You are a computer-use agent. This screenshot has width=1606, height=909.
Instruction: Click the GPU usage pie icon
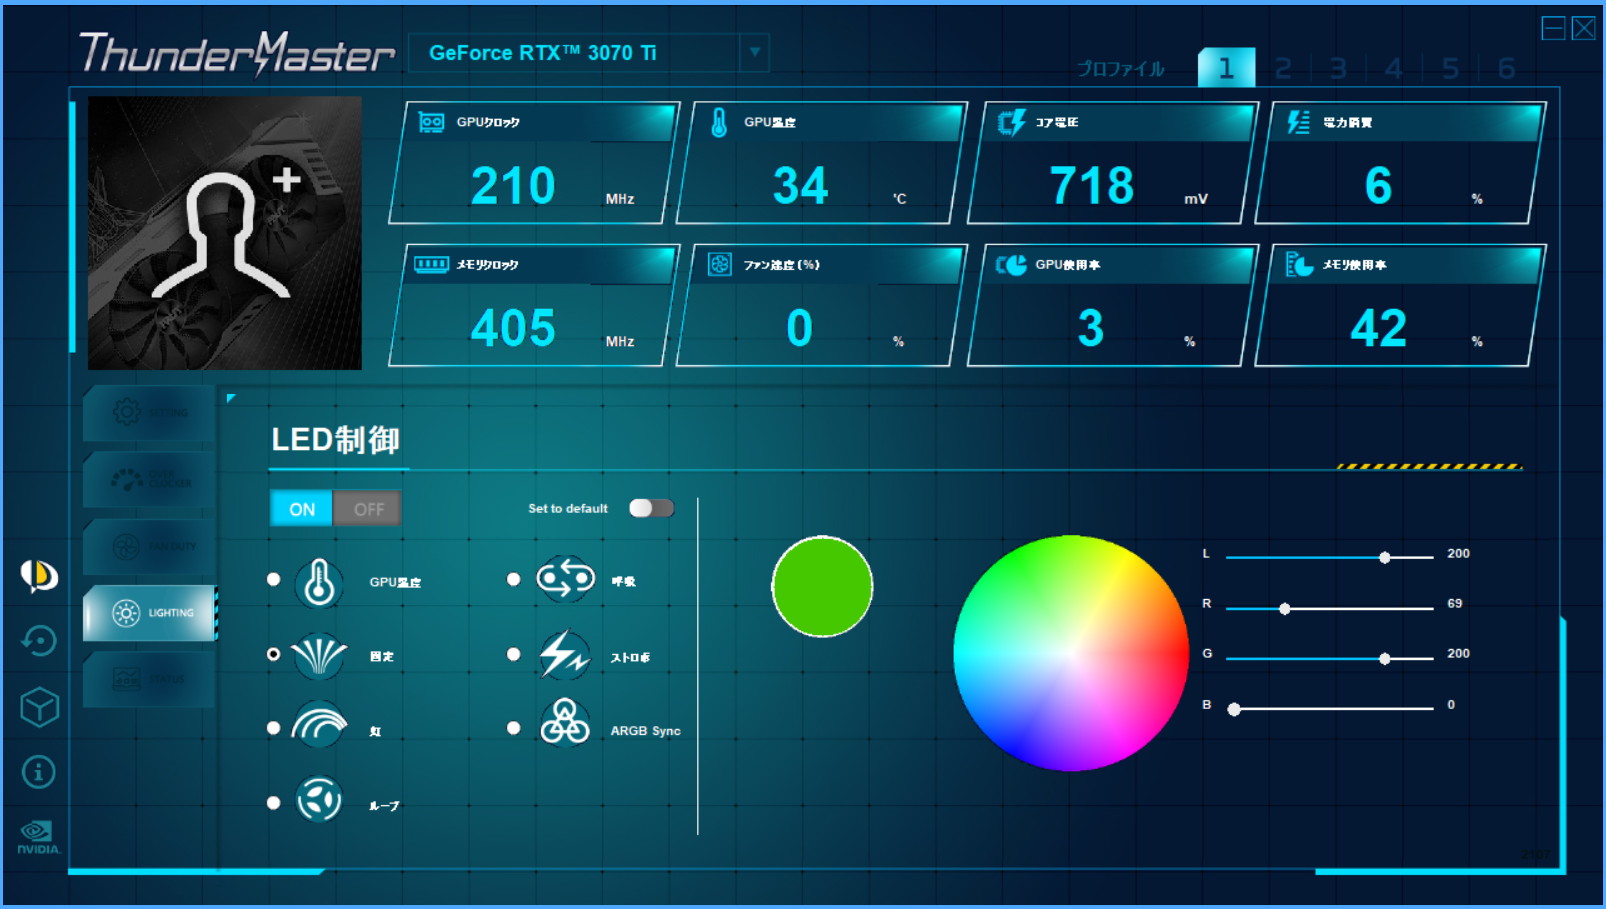1011,265
